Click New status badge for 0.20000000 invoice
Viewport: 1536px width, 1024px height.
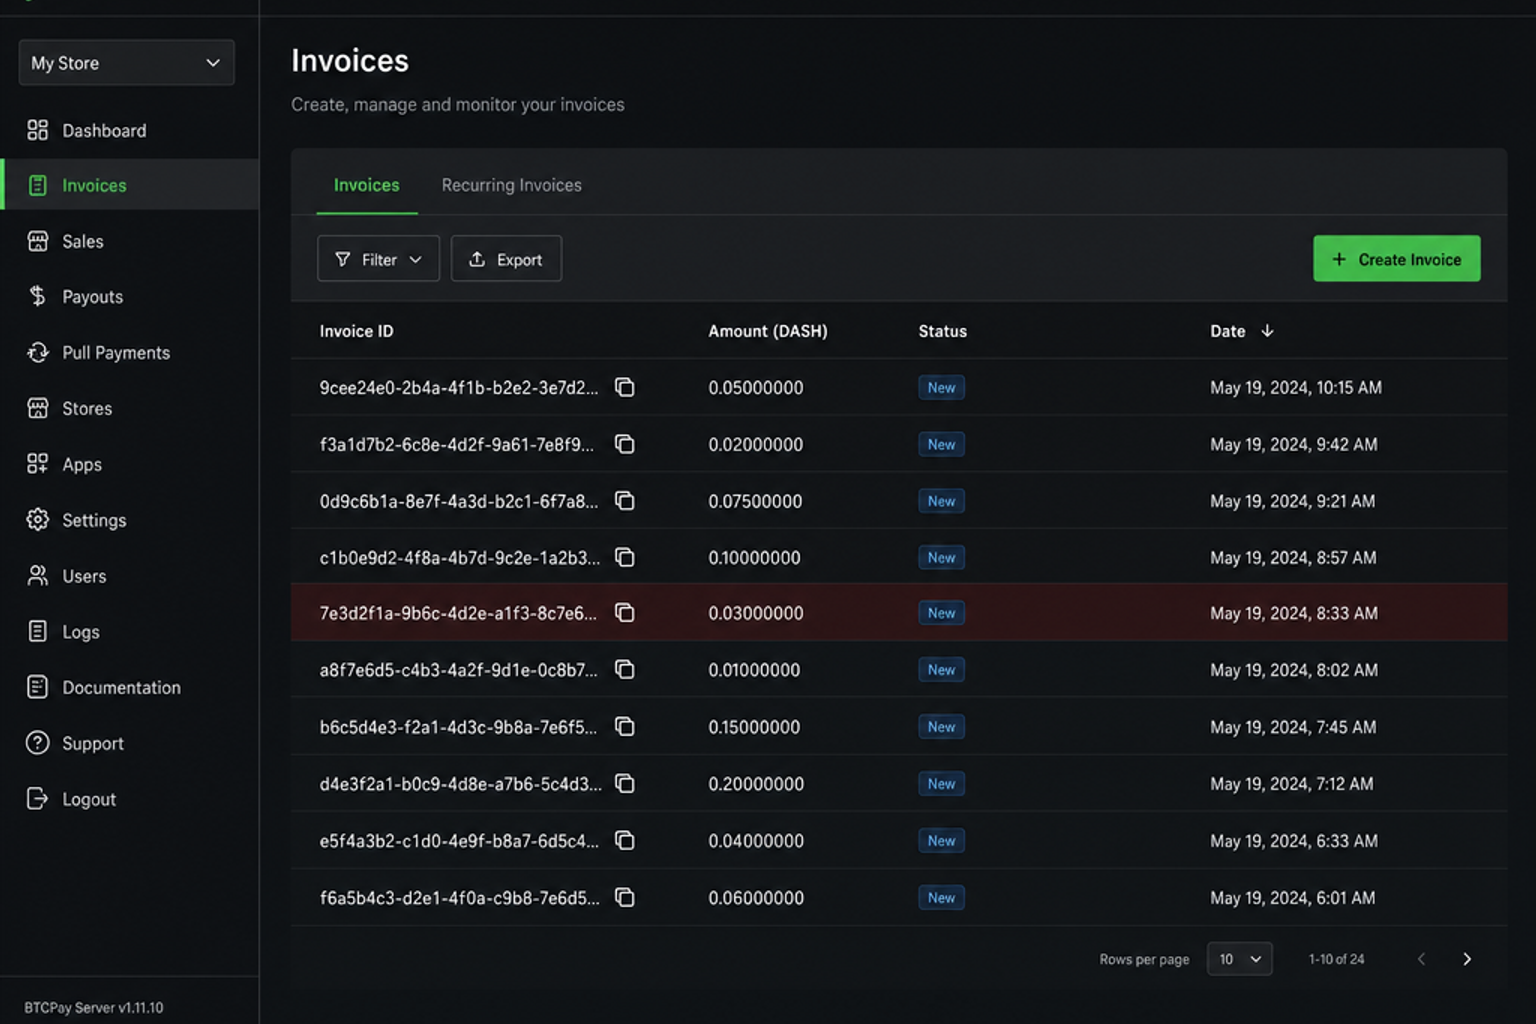pos(941,784)
